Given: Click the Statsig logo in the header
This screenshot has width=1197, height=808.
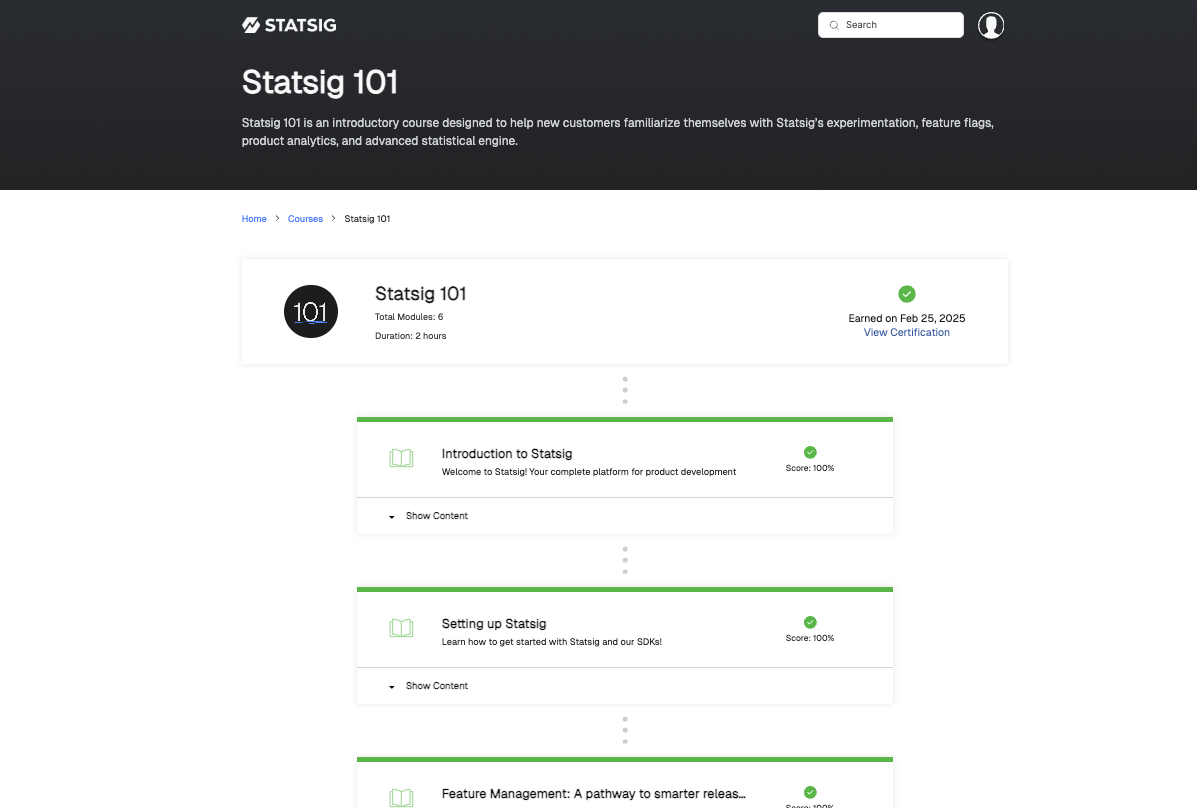Looking at the screenshot, I should tap(289, 25).
